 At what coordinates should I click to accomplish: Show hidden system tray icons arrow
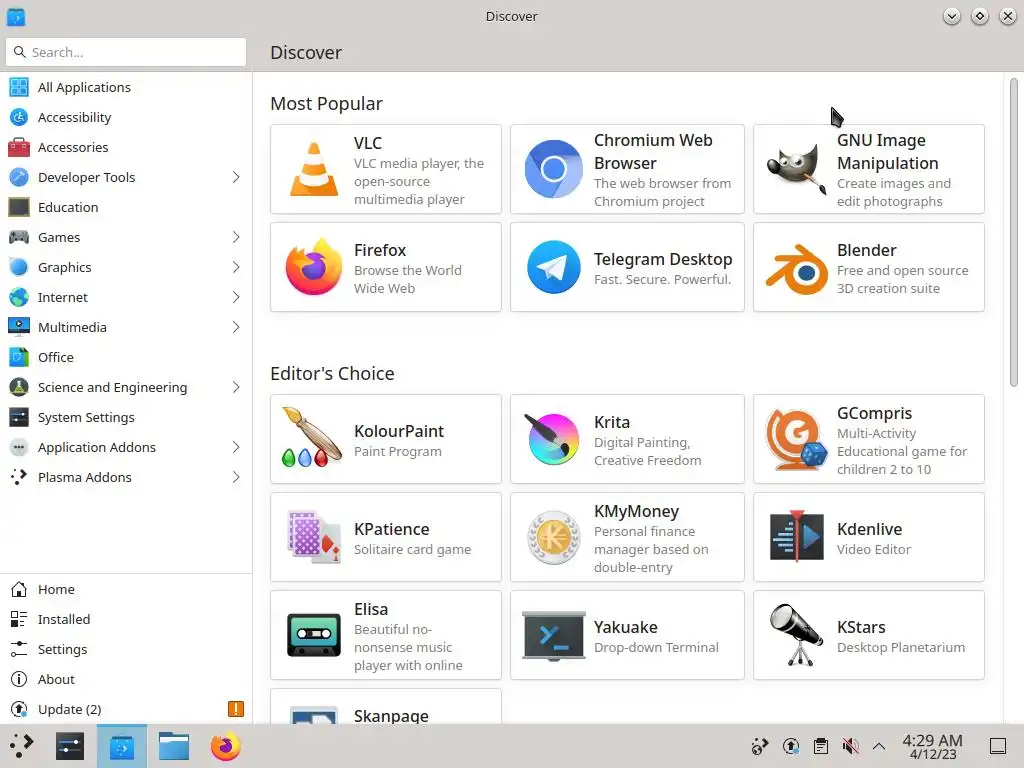coord(879,746)
